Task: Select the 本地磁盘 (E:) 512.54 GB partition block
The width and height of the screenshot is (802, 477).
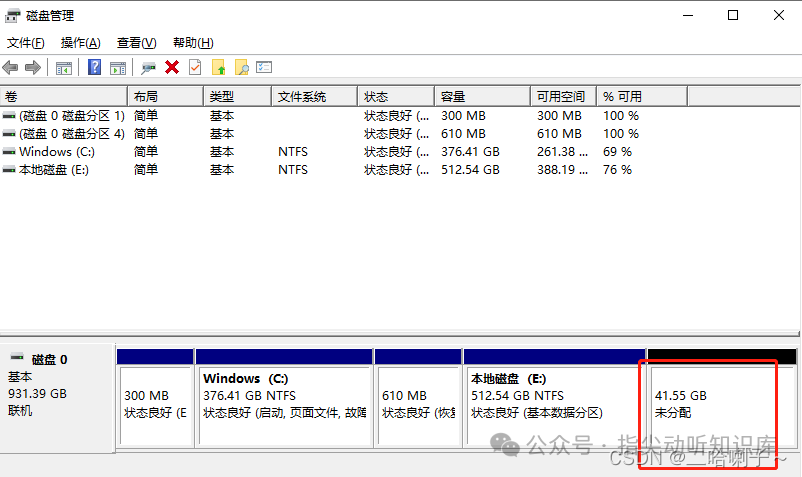Action: tap(554, 399)
